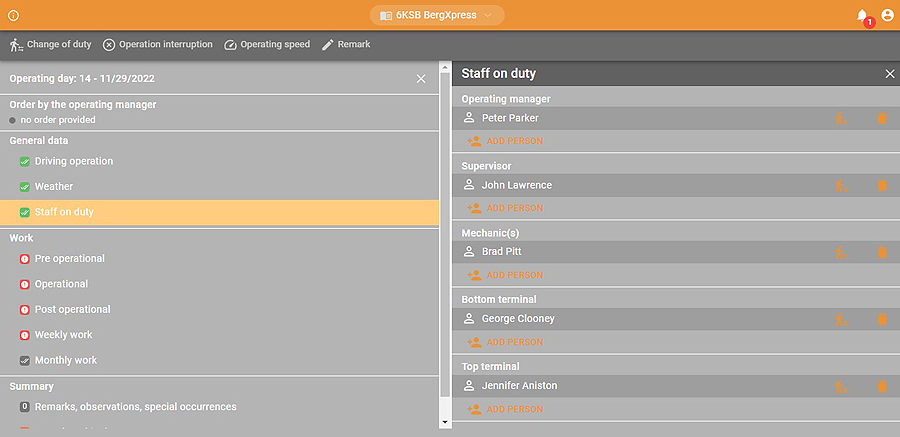This screenshot has width=900, height=437.
Task: Click the Monthly work checkbox
Action: (25, 361)
